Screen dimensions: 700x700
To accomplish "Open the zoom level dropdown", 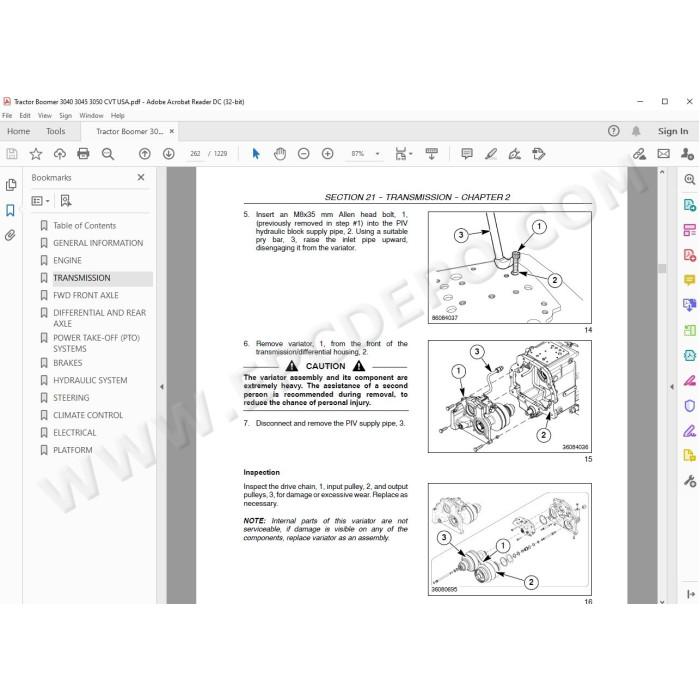I will (377, 154).
